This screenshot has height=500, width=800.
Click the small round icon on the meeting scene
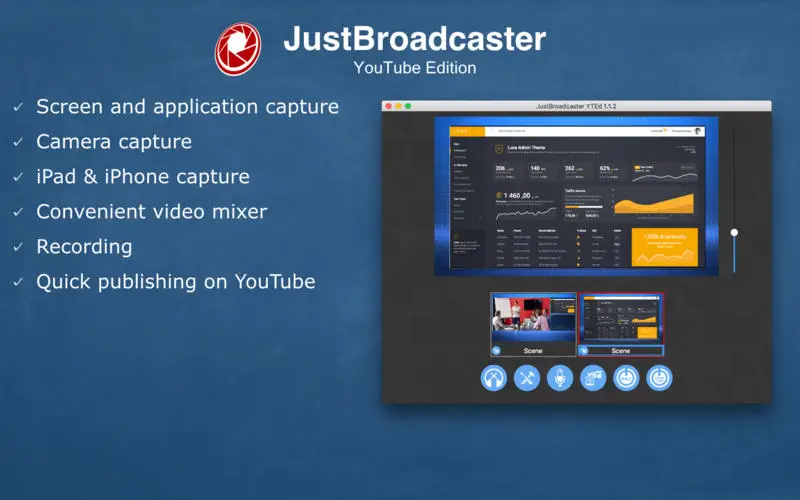496,351
